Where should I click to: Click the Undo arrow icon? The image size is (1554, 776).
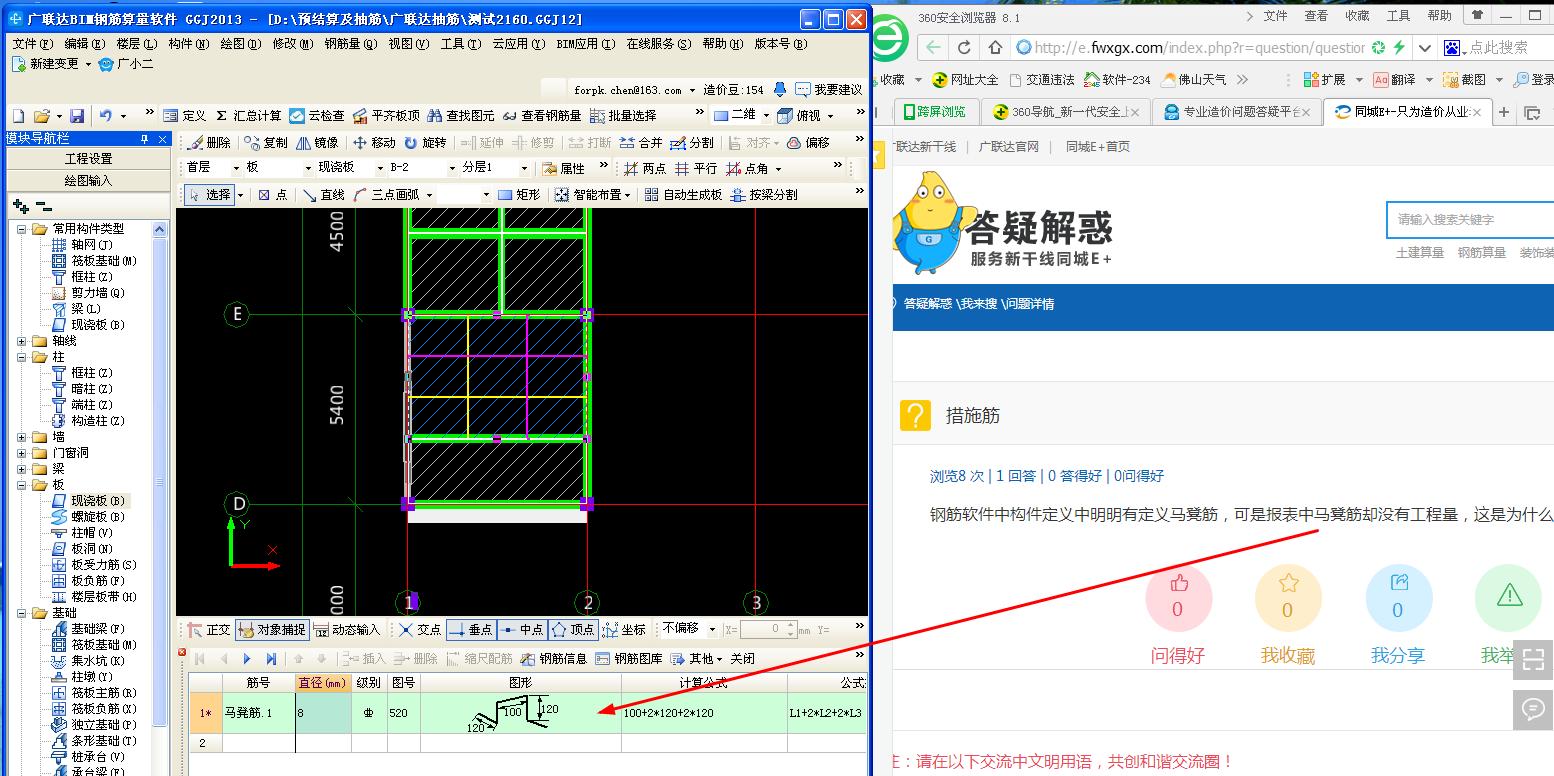coord(106,116)
